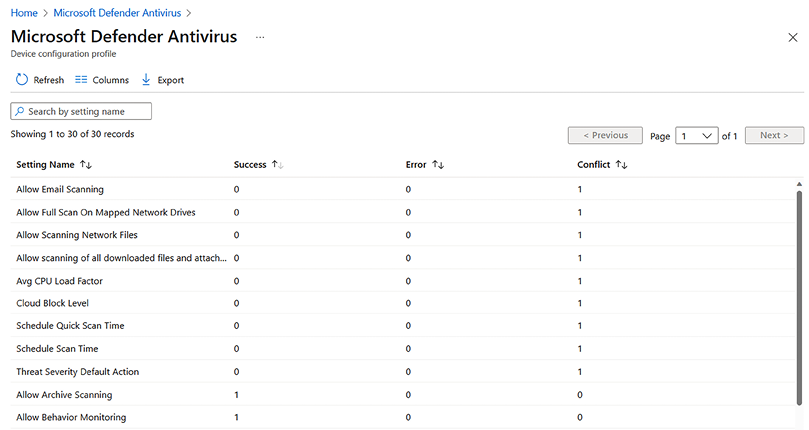This screenshot has width=809, height=430.
Task: Open the Page number dropdown
Action: [x=697, y=136]
